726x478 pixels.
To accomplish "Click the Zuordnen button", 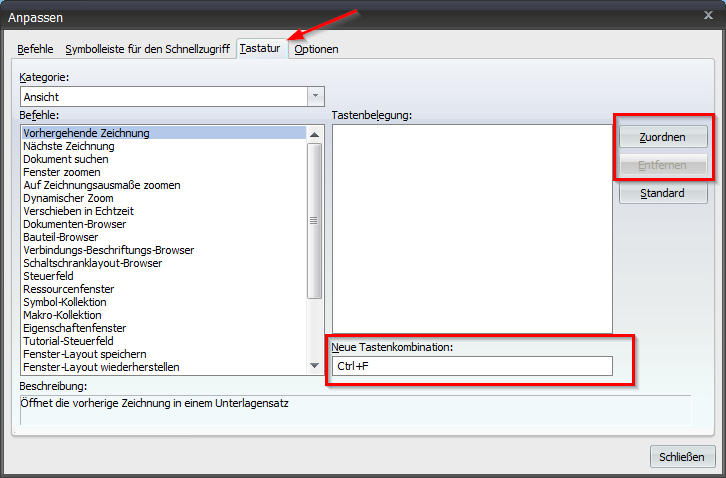I will (x=664, y=136).
